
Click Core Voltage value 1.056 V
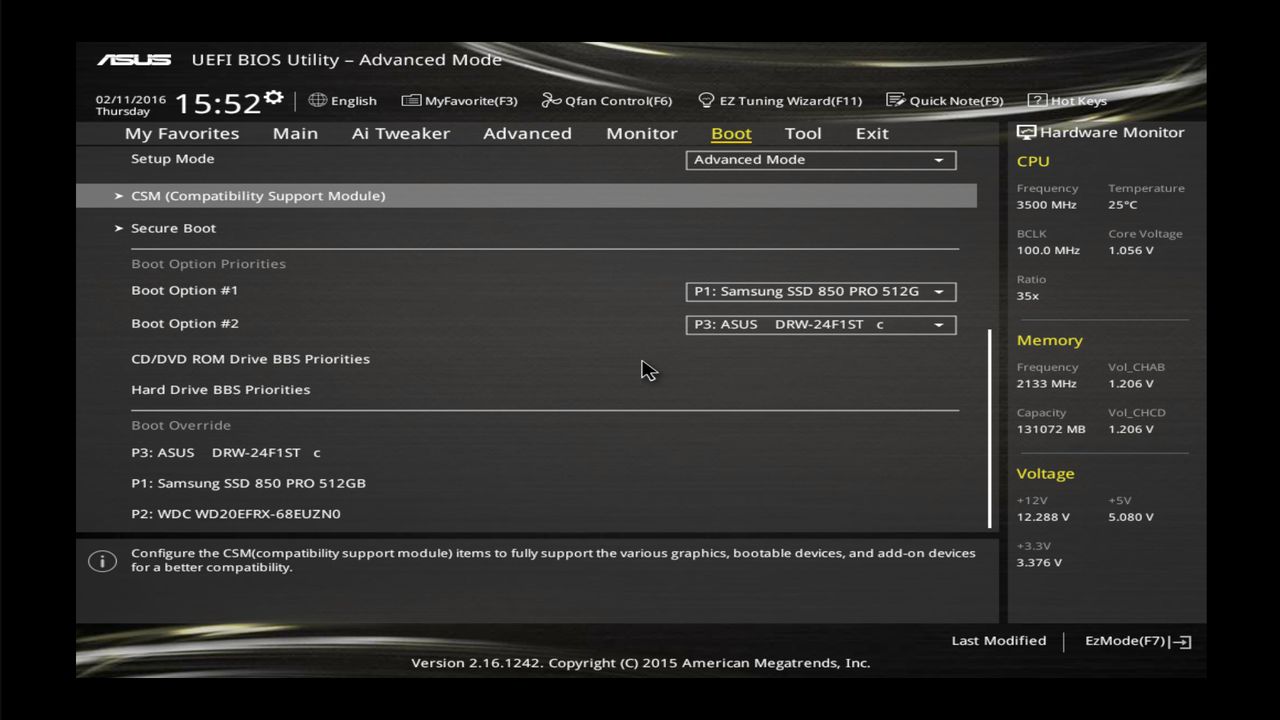tap(1131, 251)
